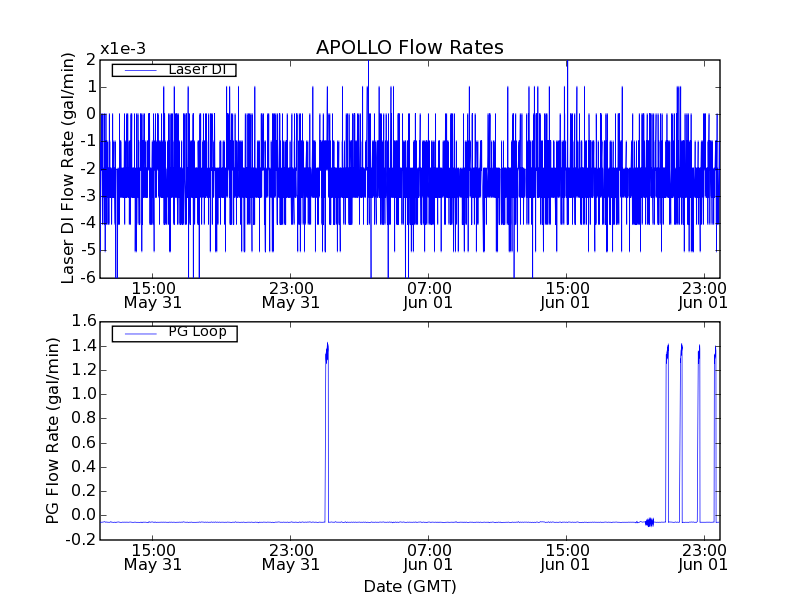Click the PG Flow Rate y-axis label
Viewport: 800px width, 600px height.
click(52, 430)
